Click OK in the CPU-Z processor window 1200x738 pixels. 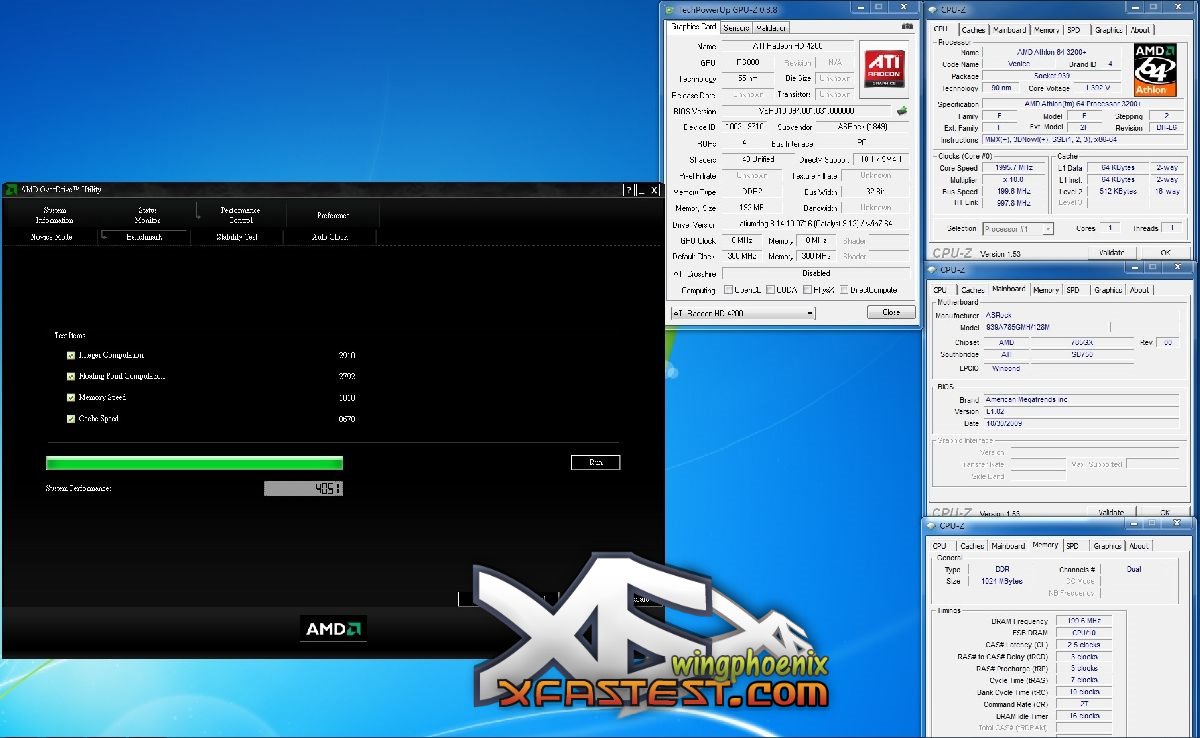point(1165,253)
